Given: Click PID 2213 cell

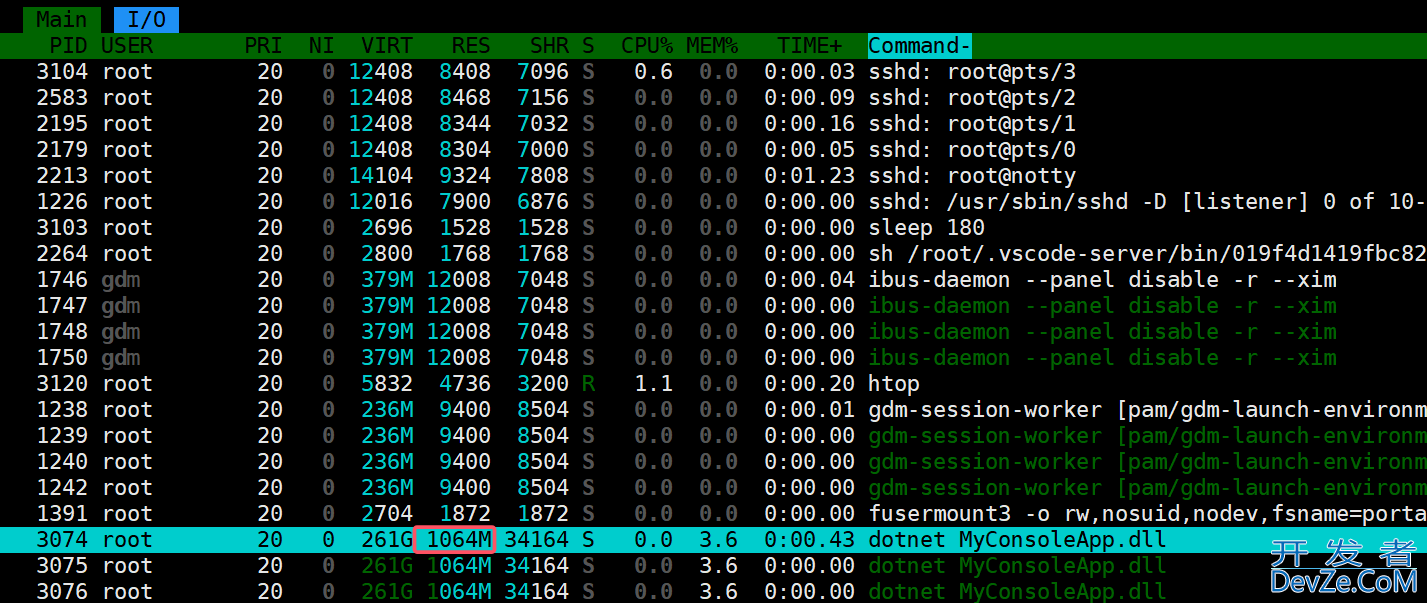Looking at the screenshot, I should click(62, 176).
